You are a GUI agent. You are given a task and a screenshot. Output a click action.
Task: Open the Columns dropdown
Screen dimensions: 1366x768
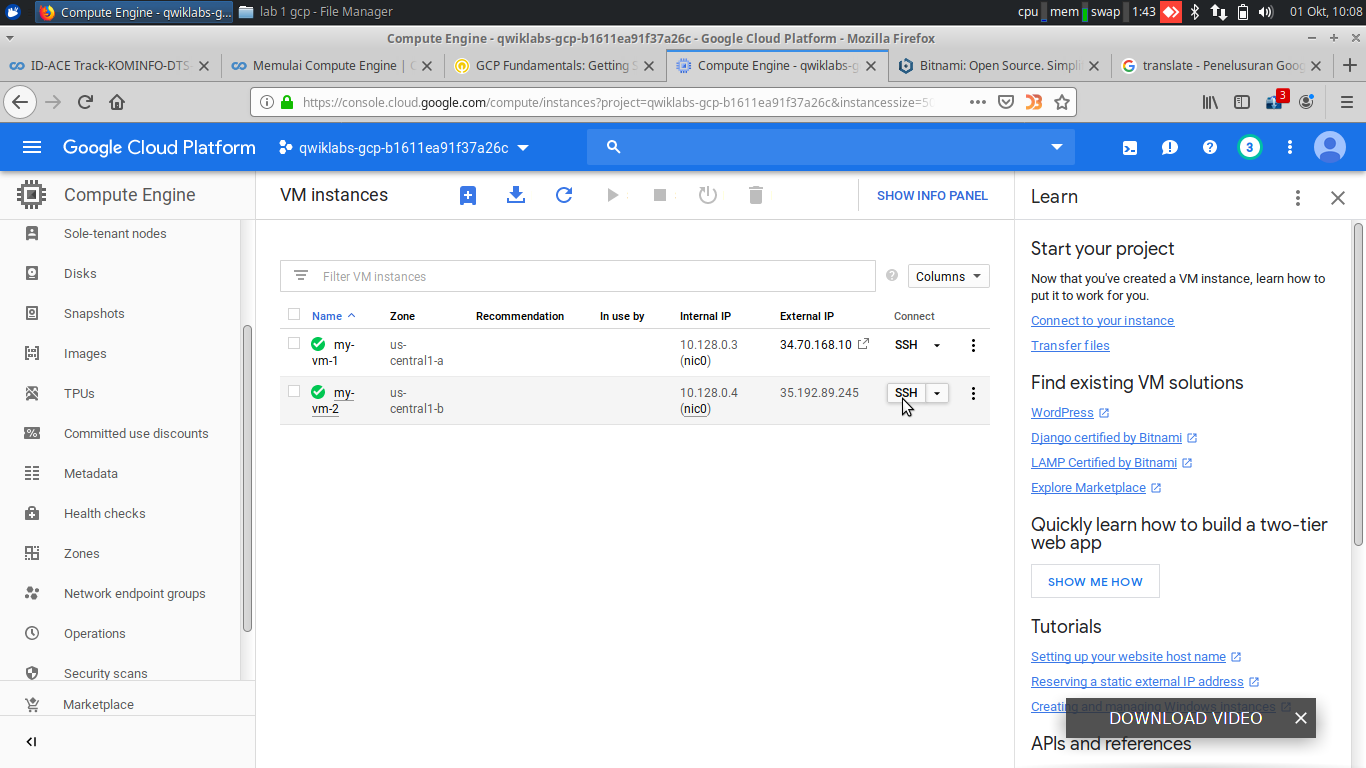[x=948, y=276]
